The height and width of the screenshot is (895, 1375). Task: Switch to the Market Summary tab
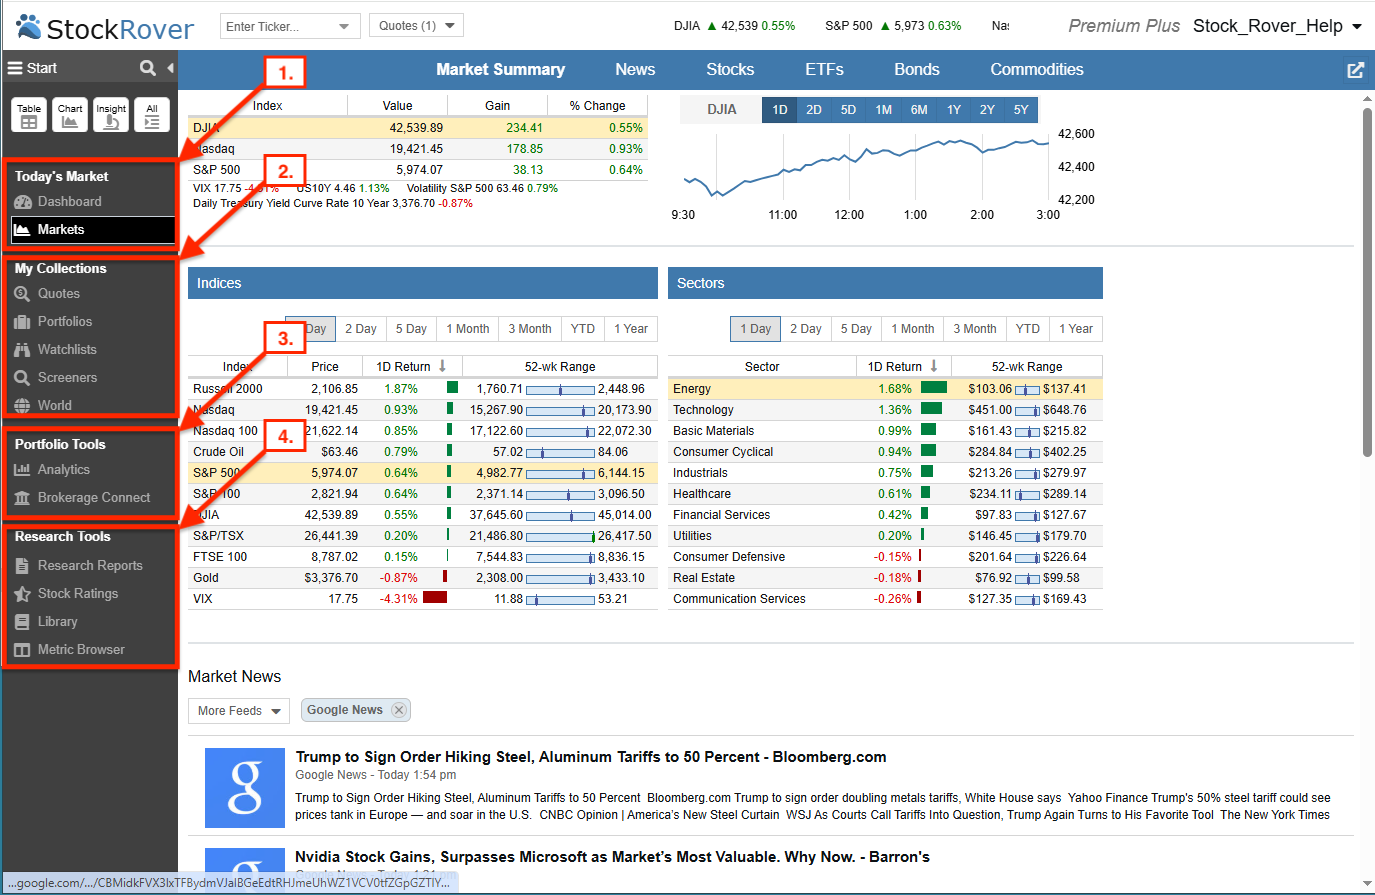click(500, 70)
